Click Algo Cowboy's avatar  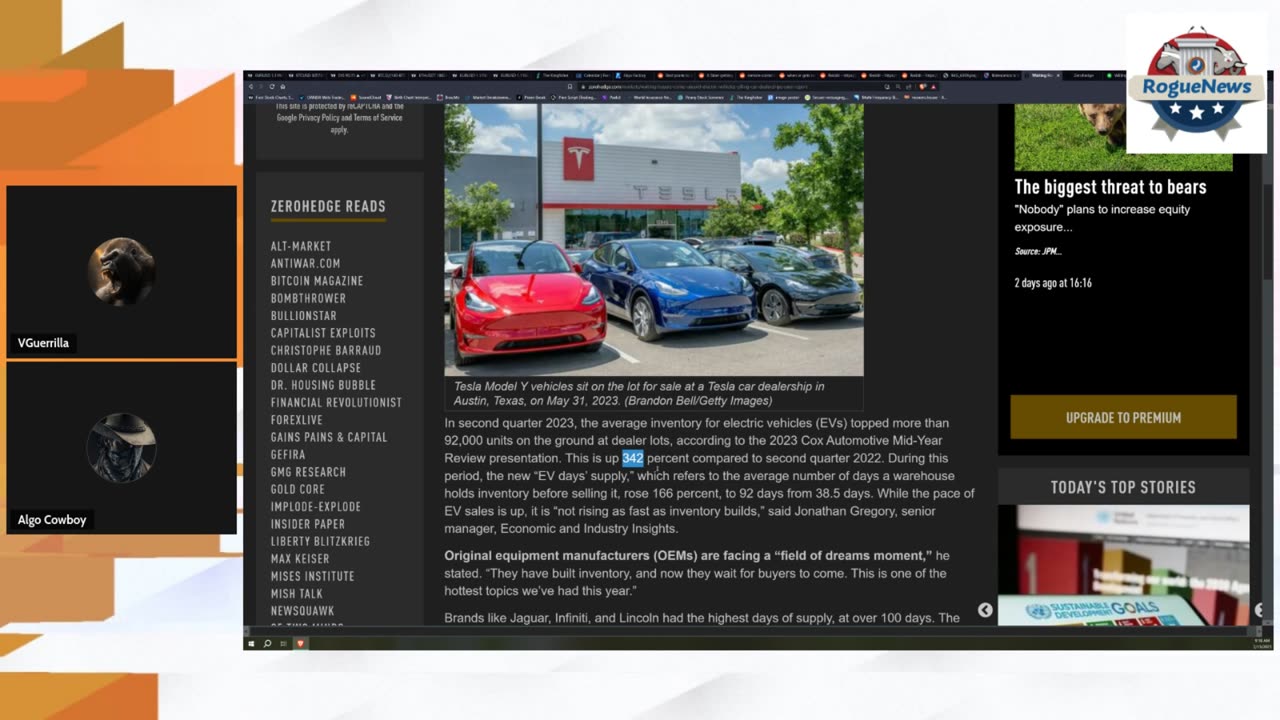coord(121,447)
